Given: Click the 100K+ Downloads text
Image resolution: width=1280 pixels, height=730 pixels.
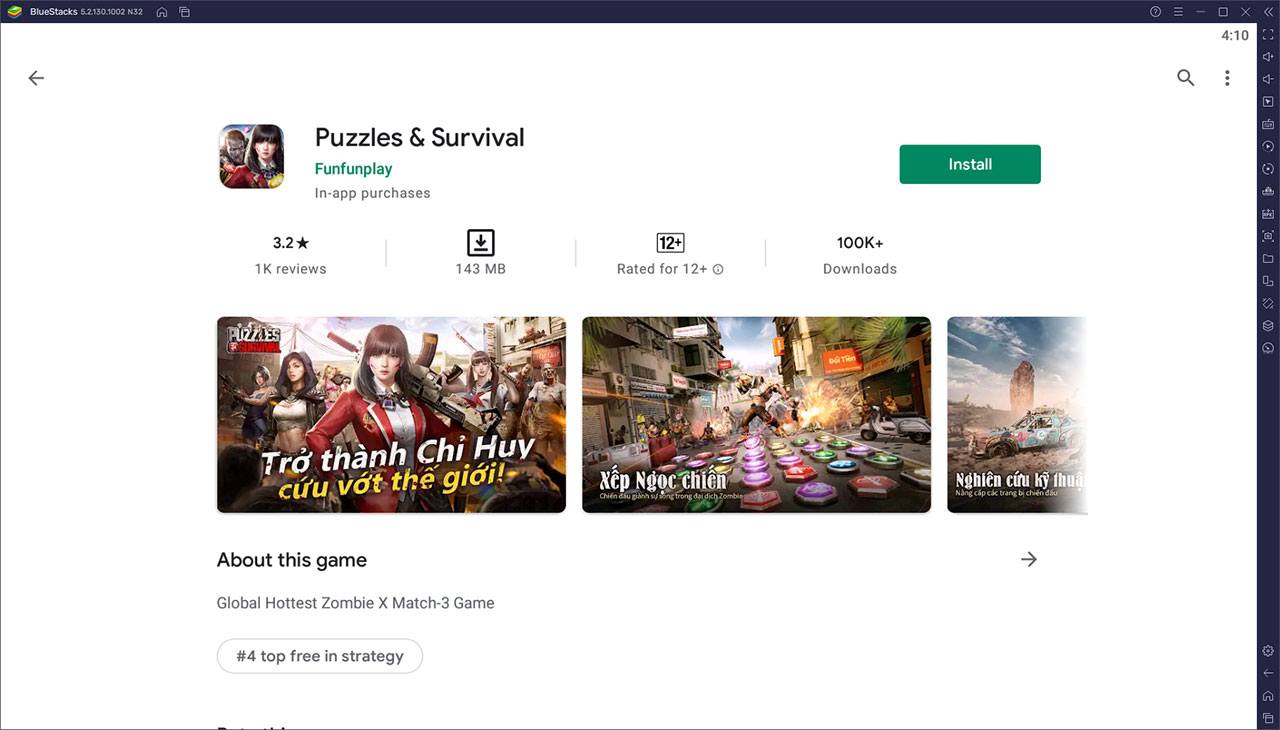Looking at the screenshot, I should [x=860, y=255].
